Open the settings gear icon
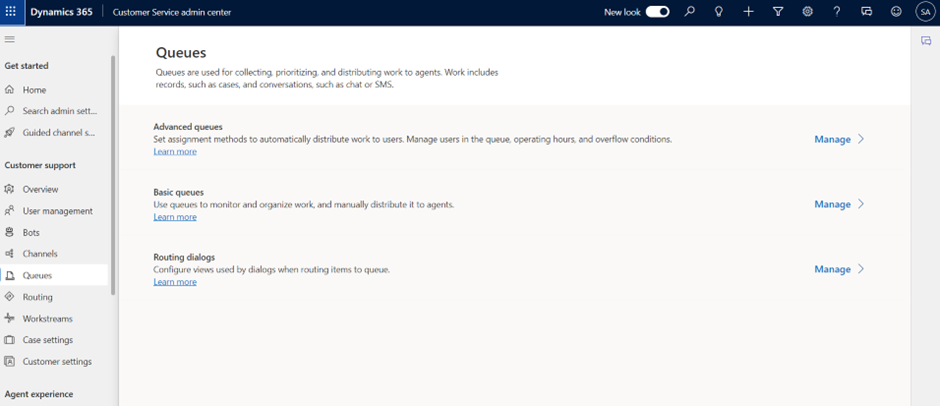940x406 pixels. point(808,12)
